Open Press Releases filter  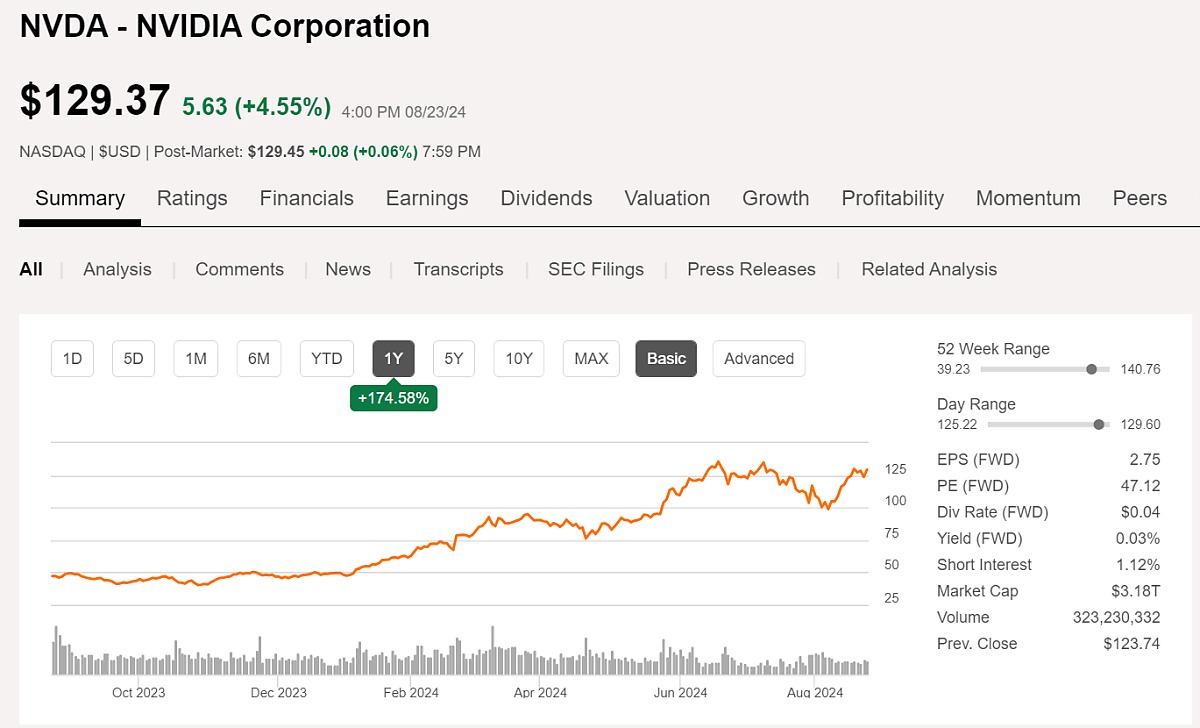[x=751, y=269]
